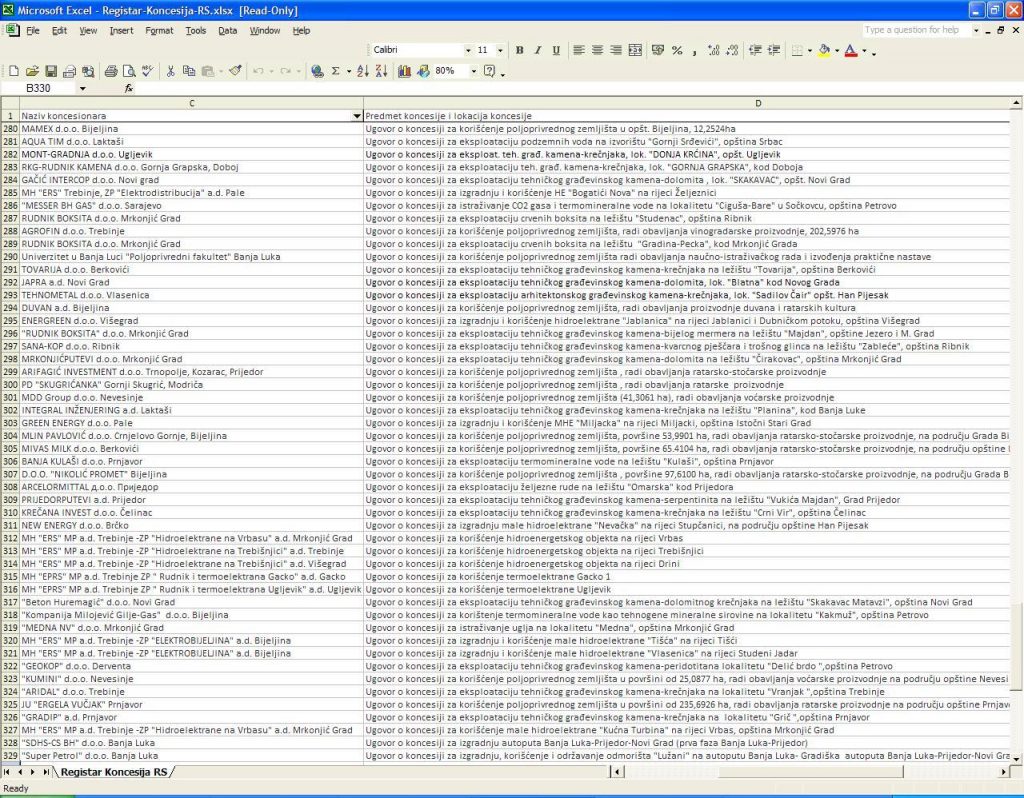Select the Registar Koncesija RS sheet tab
1024x798 pixels.
[114, 772]
